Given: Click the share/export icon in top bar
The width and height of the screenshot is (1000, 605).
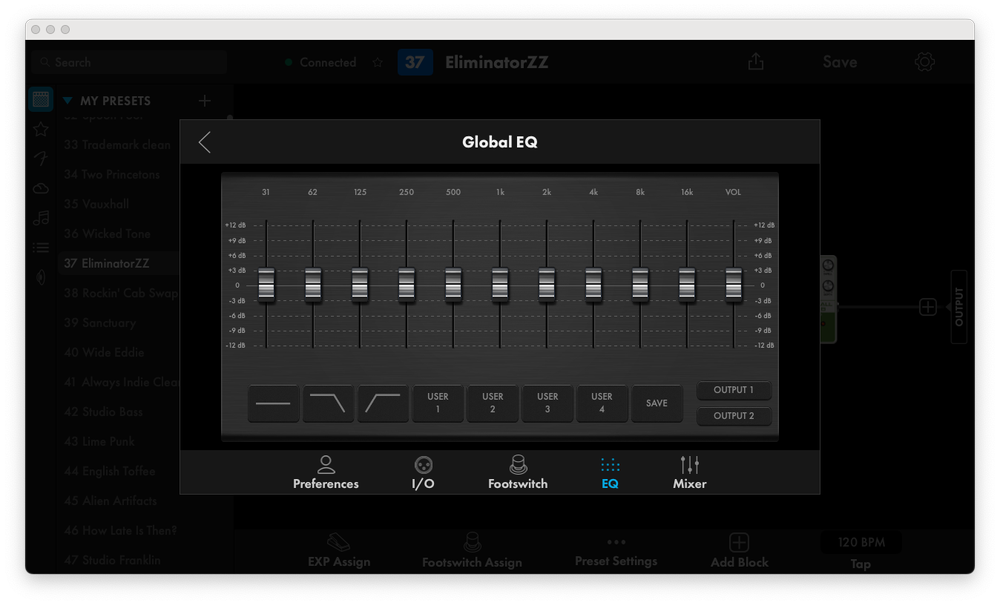Looking at the screenshot, I should pyautogui.click(x=755, y=61).
